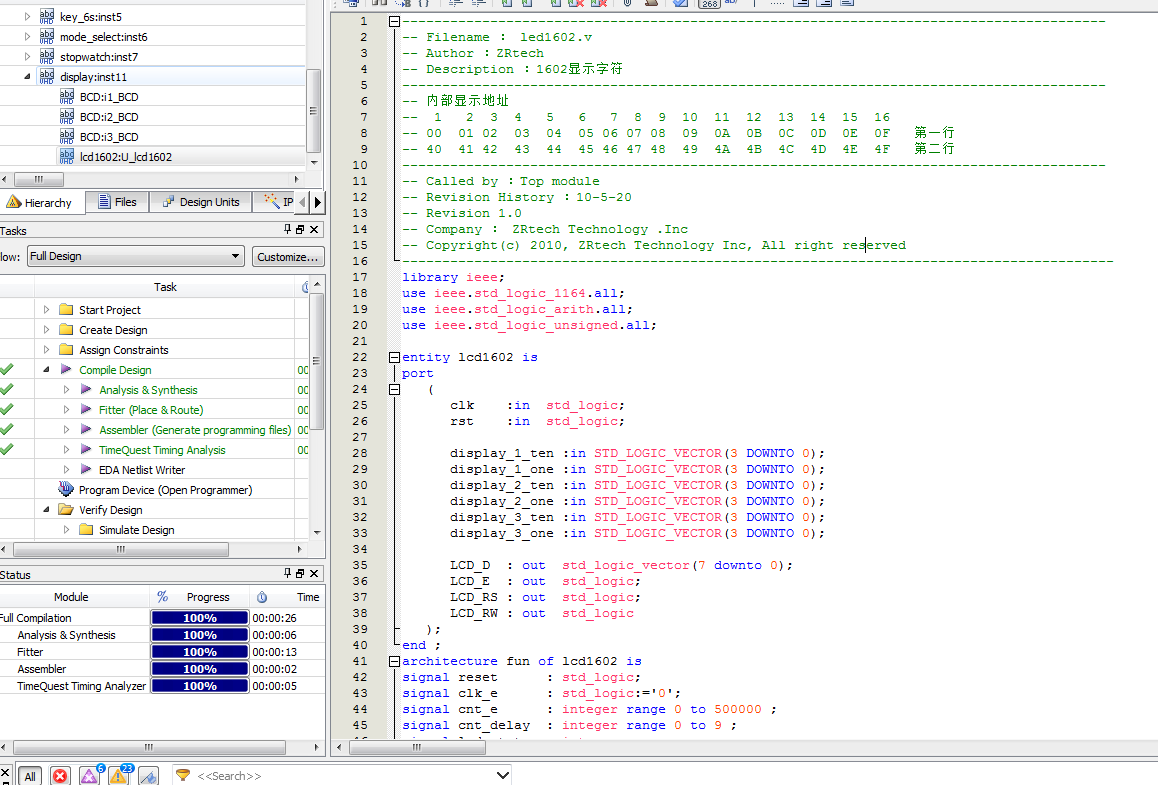Click the entity icon beside lcd1602:U_lcd1602
The height and width of the screenshot is (785, 1158).
tap(66, 156)
